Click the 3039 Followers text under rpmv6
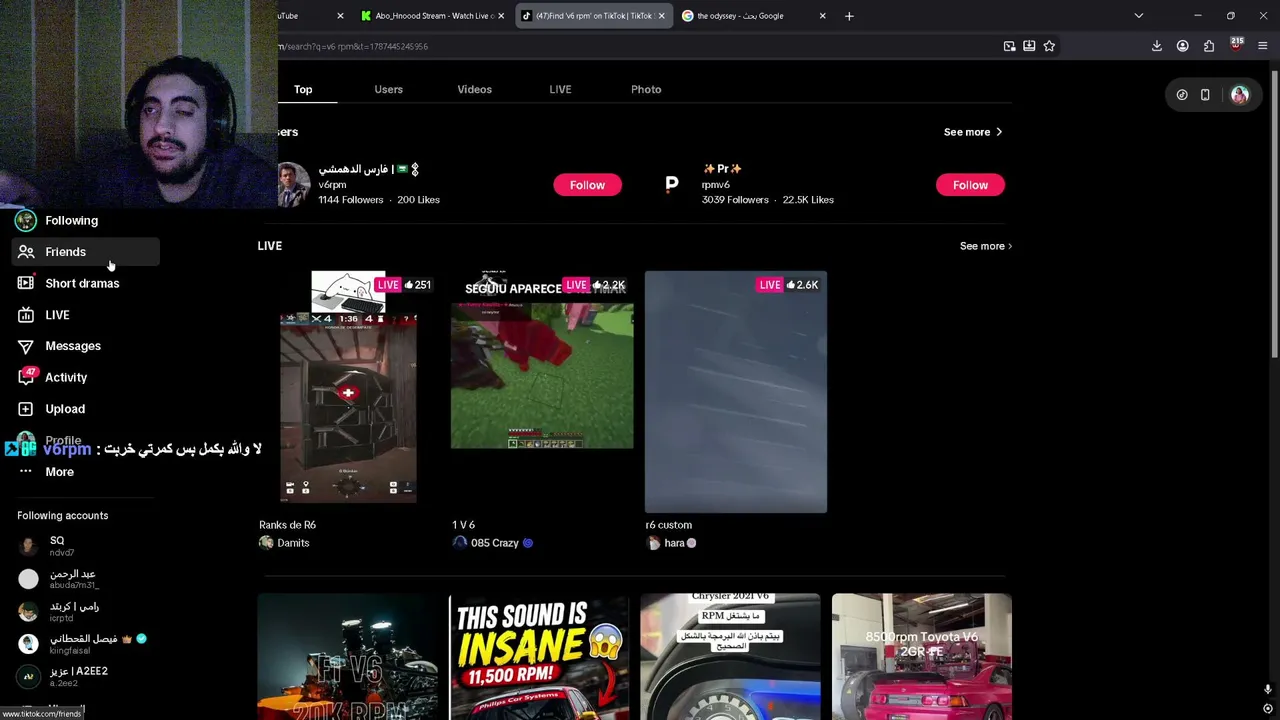 (735, 200)
